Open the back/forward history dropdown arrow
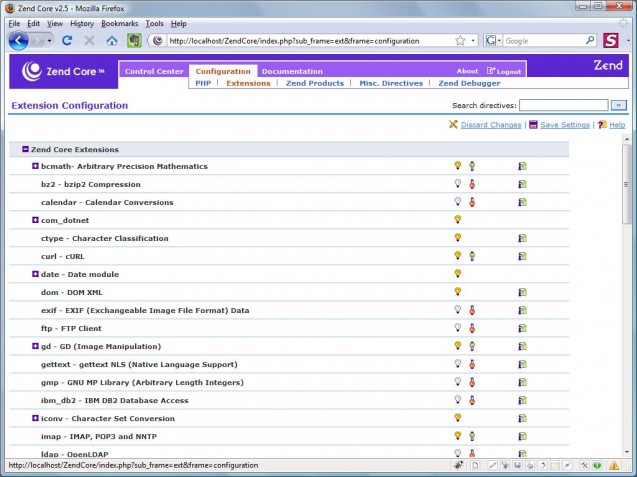This screenshot has width=637, height=477. pyautogui.click(x=49, y=41)
